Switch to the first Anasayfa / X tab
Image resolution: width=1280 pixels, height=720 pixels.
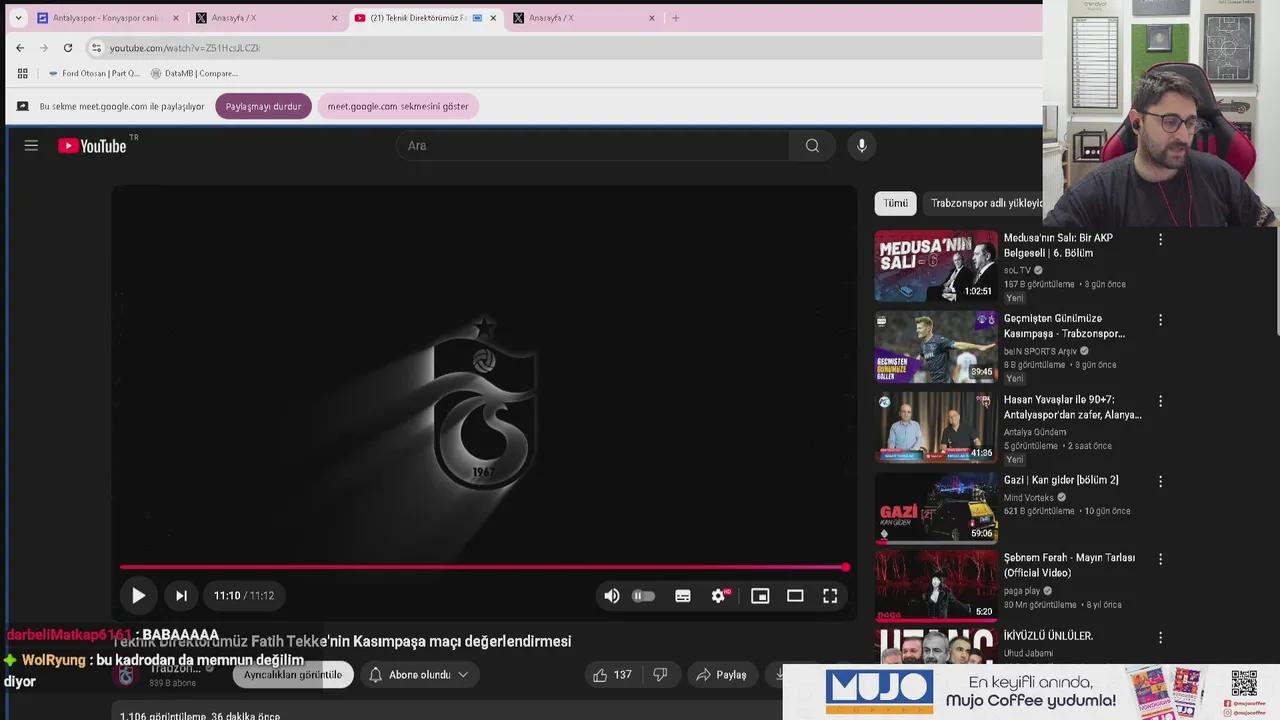point(267,18)
